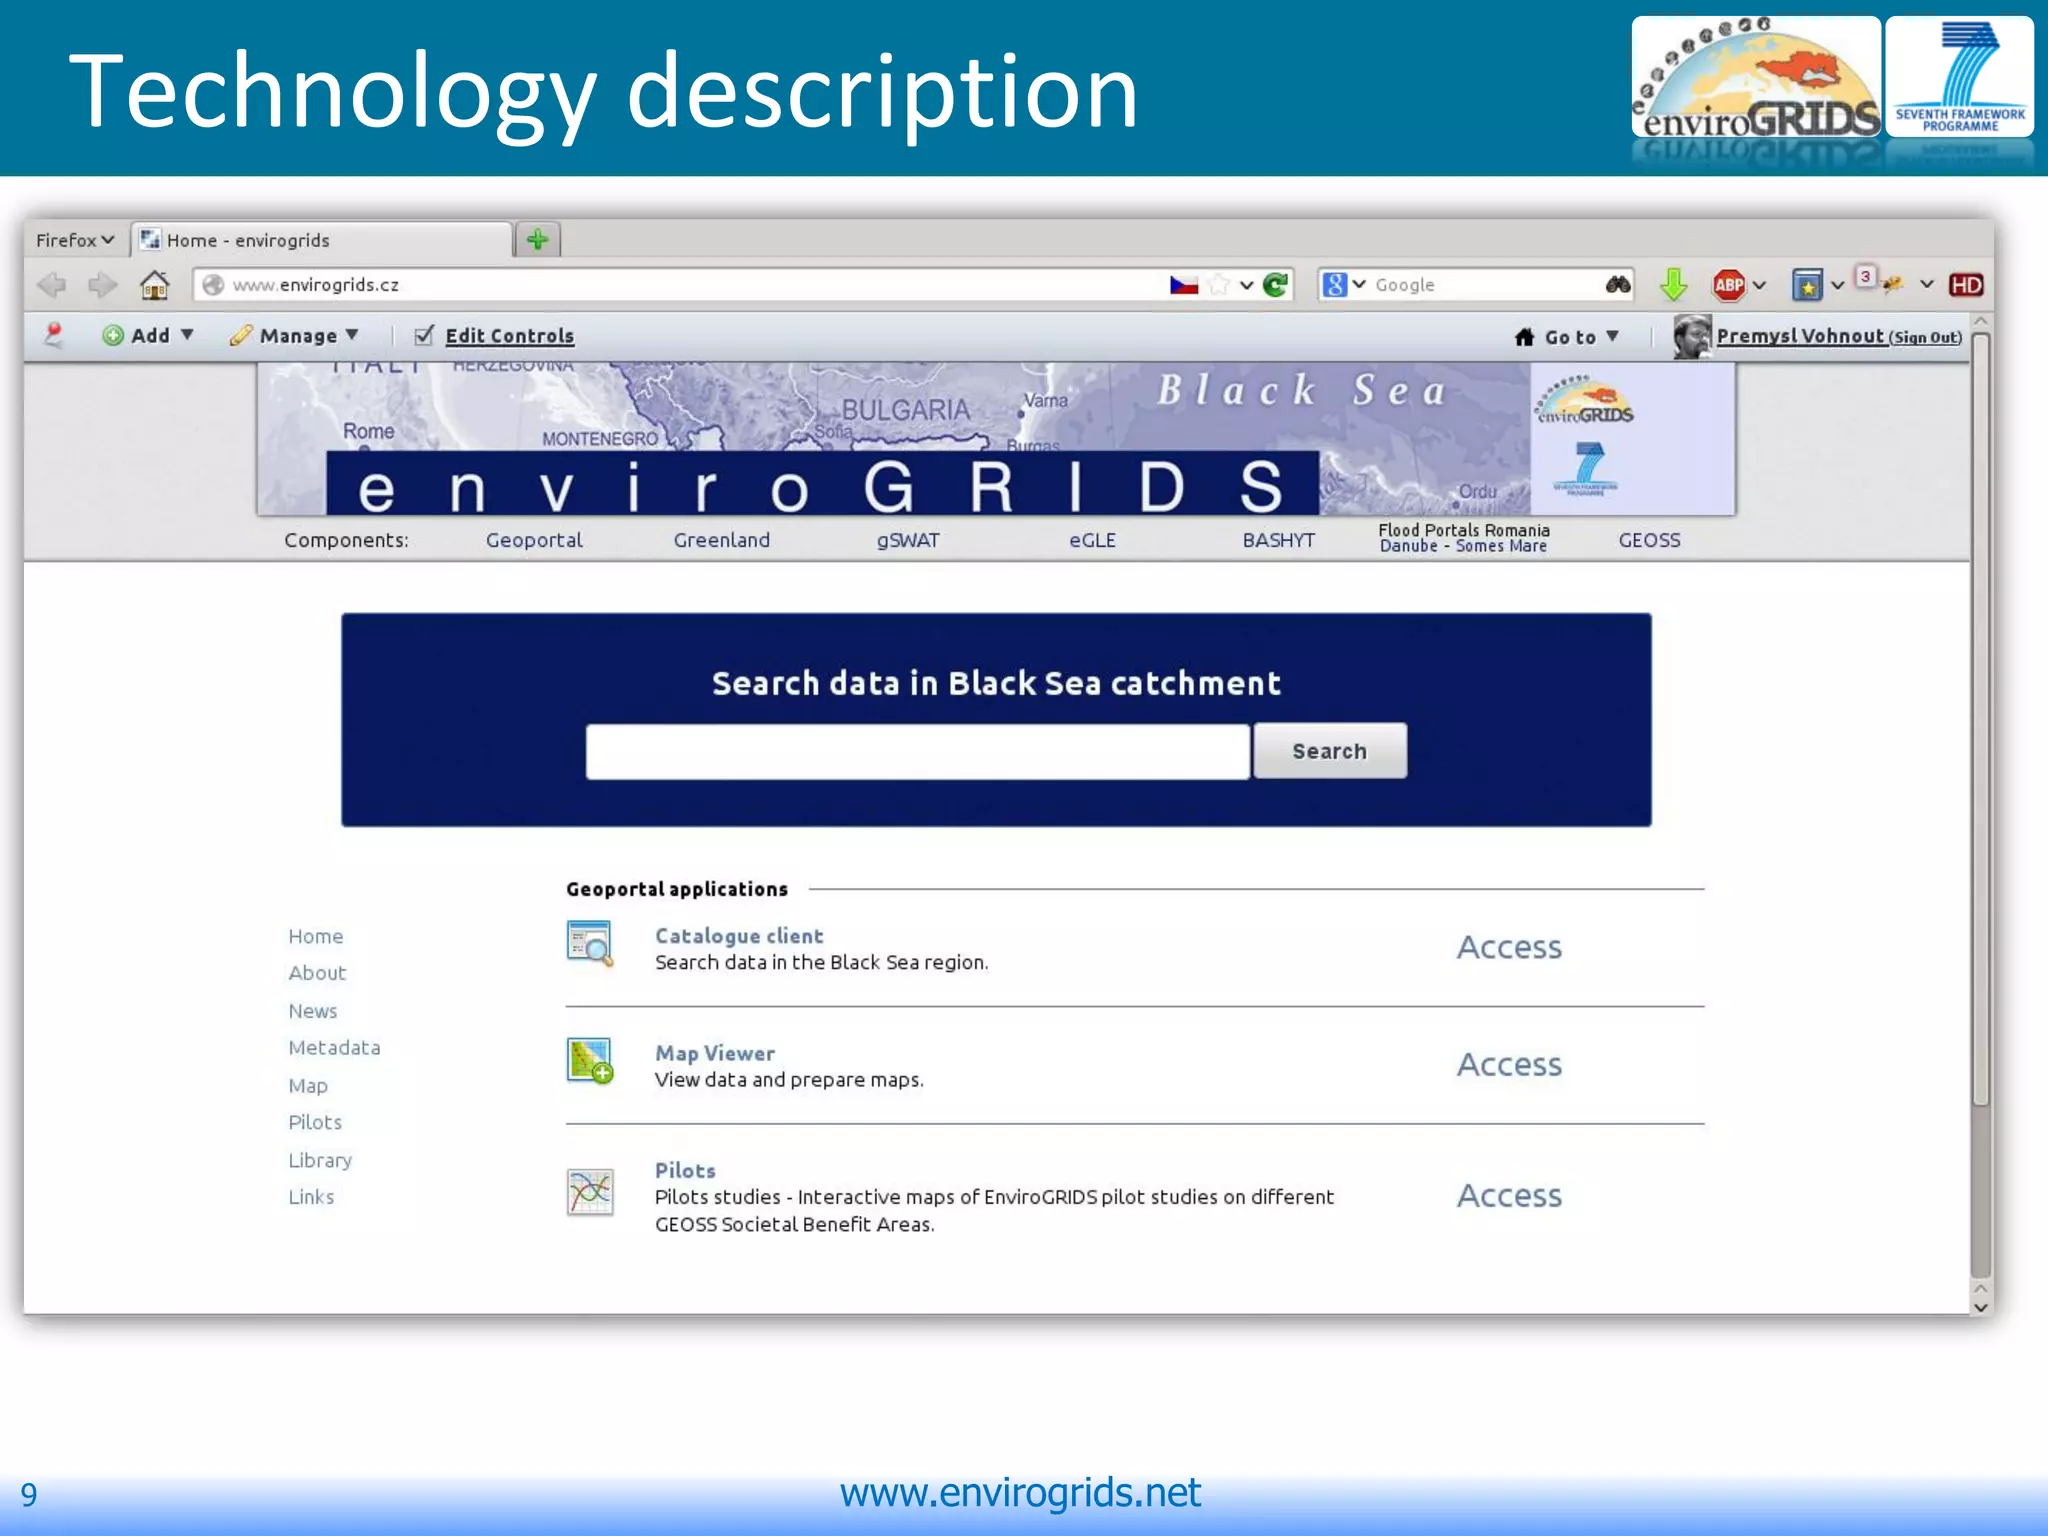Screen dimensions: 2048x1536
Task: Open the BASHYT component
Action: point(1279,540)
